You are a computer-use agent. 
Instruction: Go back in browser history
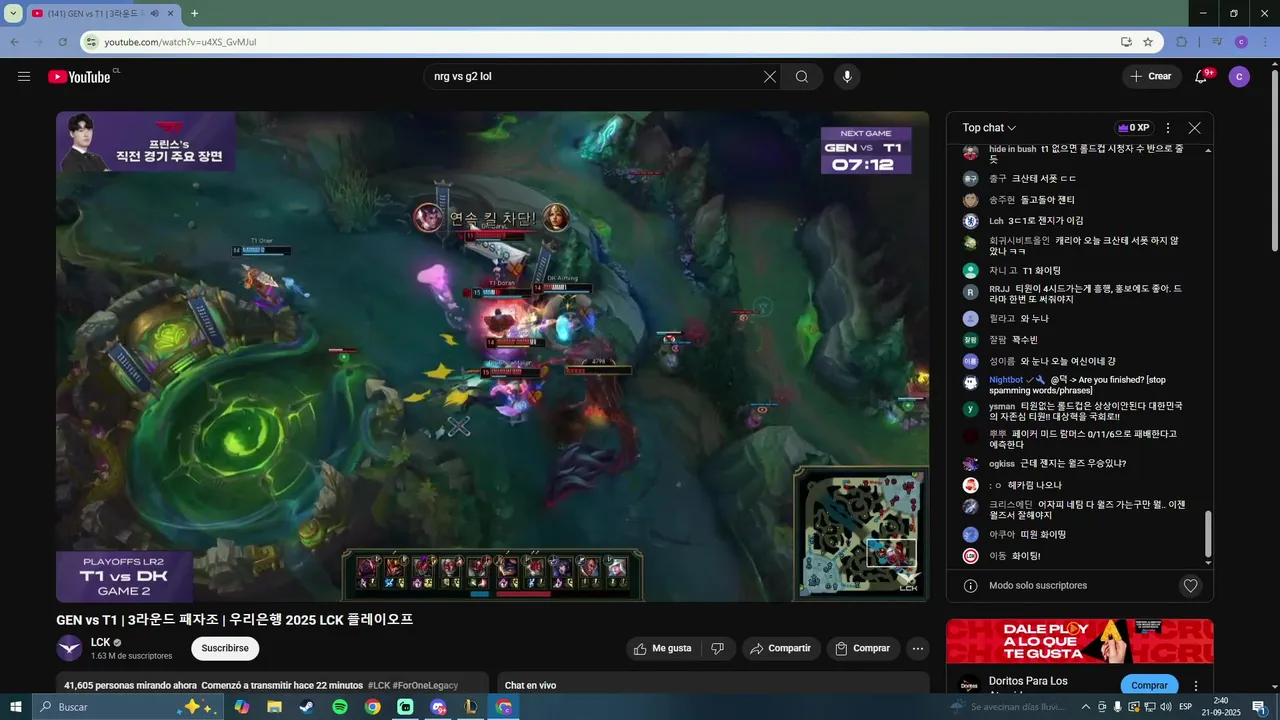click(14, 42)
